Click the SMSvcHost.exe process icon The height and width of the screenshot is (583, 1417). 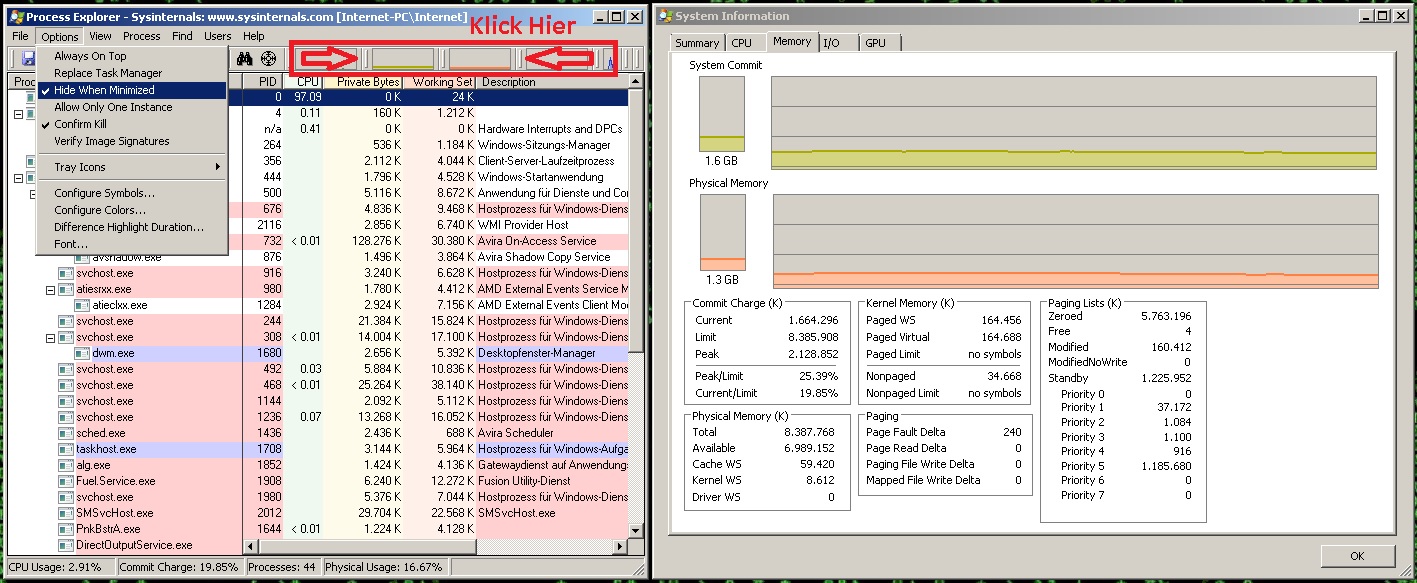(x=66, y=513)
